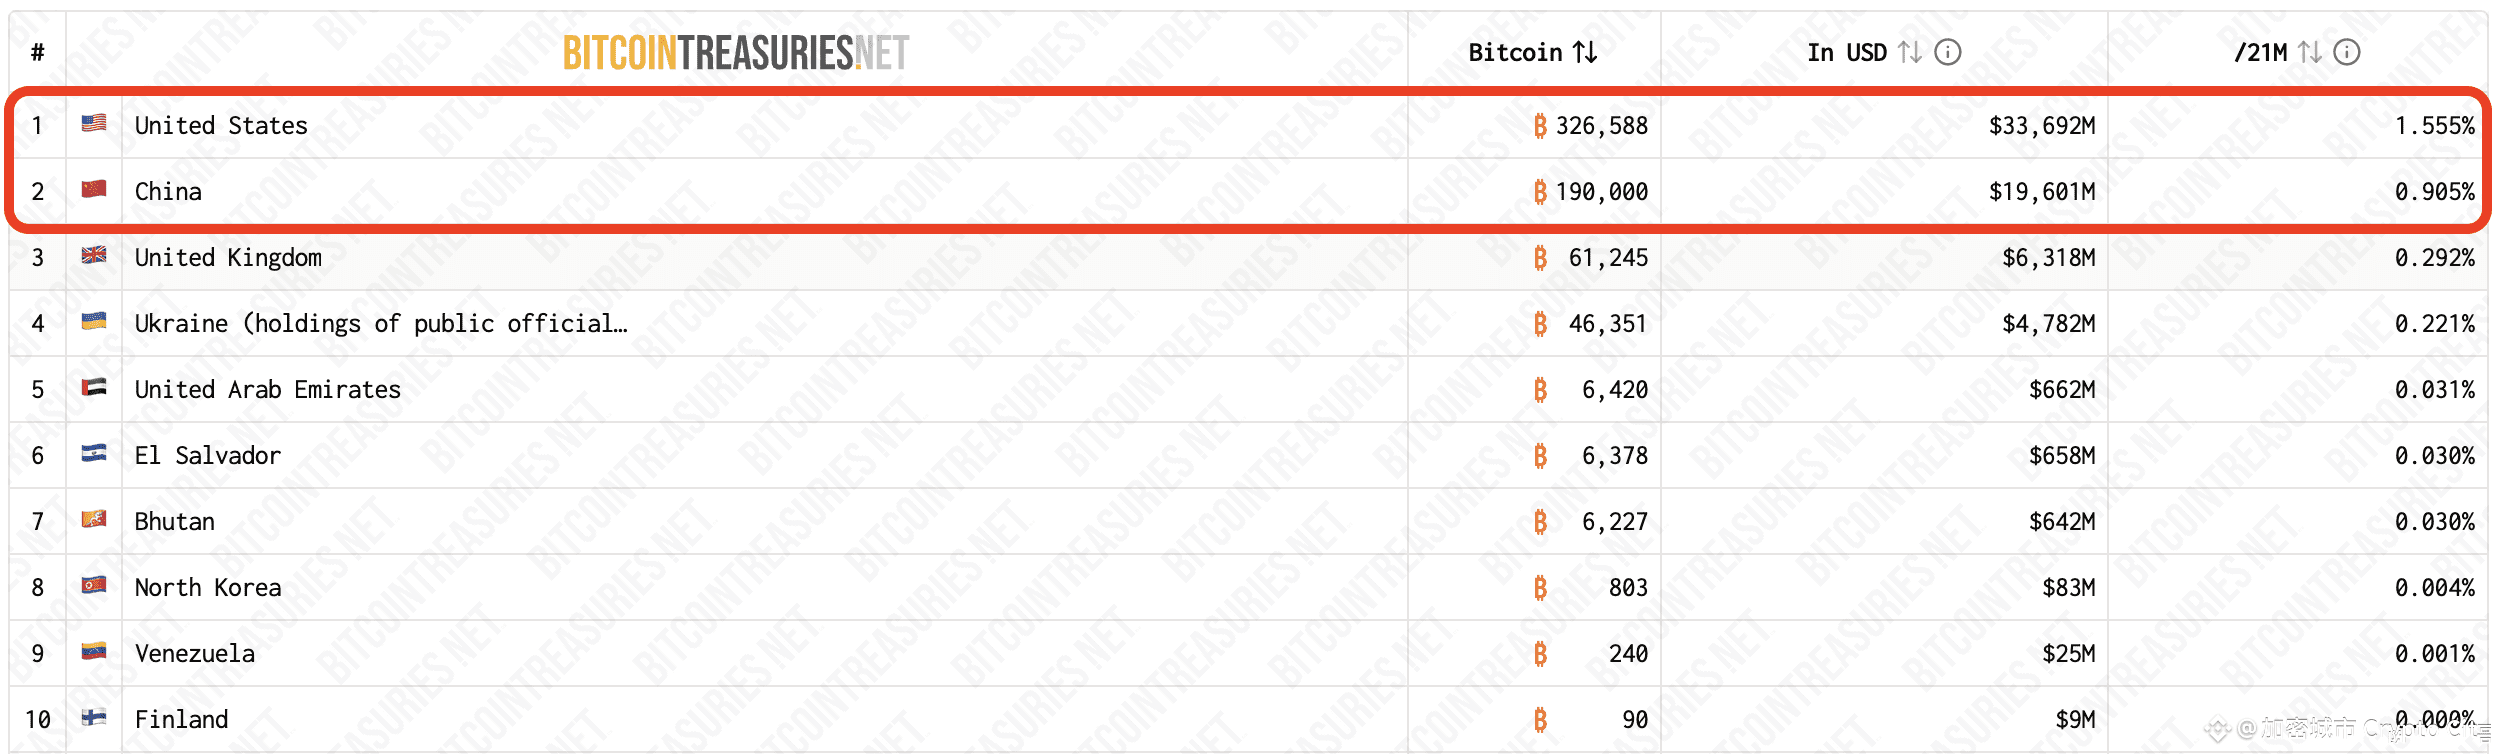Click the El Salvador flag icon

coord(94,453)
